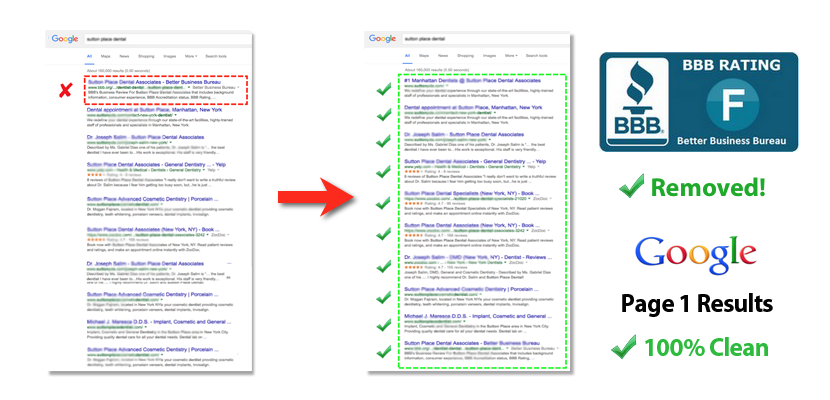Click Search tools in the left results page
Image resolution: width=830 pixels, height=400 pixels.
[216, 56]
